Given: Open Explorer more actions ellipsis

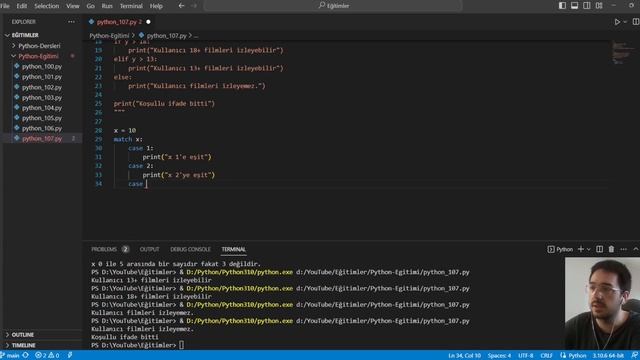Looking at the screenshot, I should [71, 22].
